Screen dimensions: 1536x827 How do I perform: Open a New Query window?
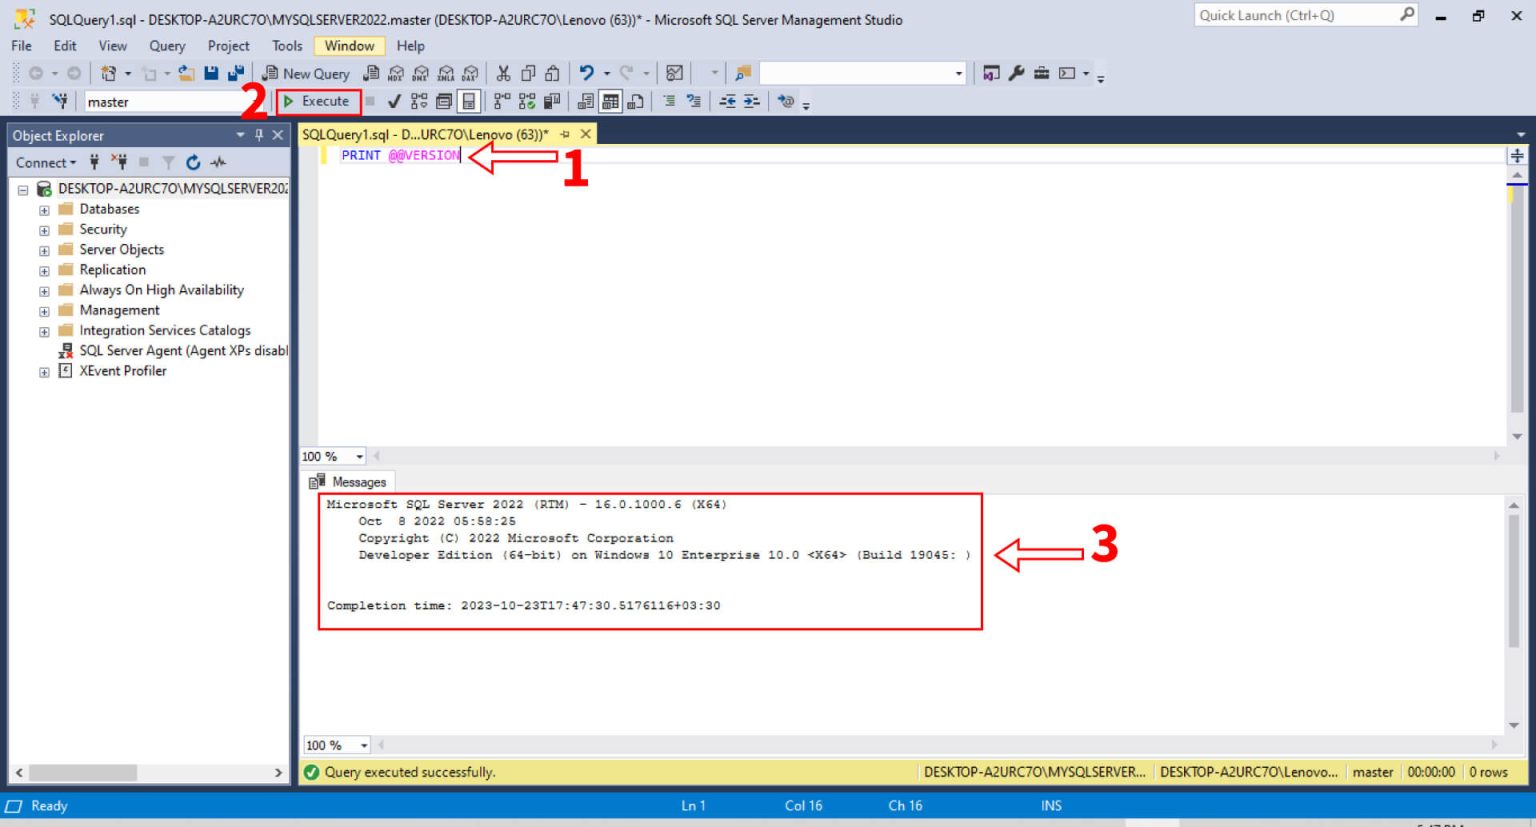click(305, 73)
